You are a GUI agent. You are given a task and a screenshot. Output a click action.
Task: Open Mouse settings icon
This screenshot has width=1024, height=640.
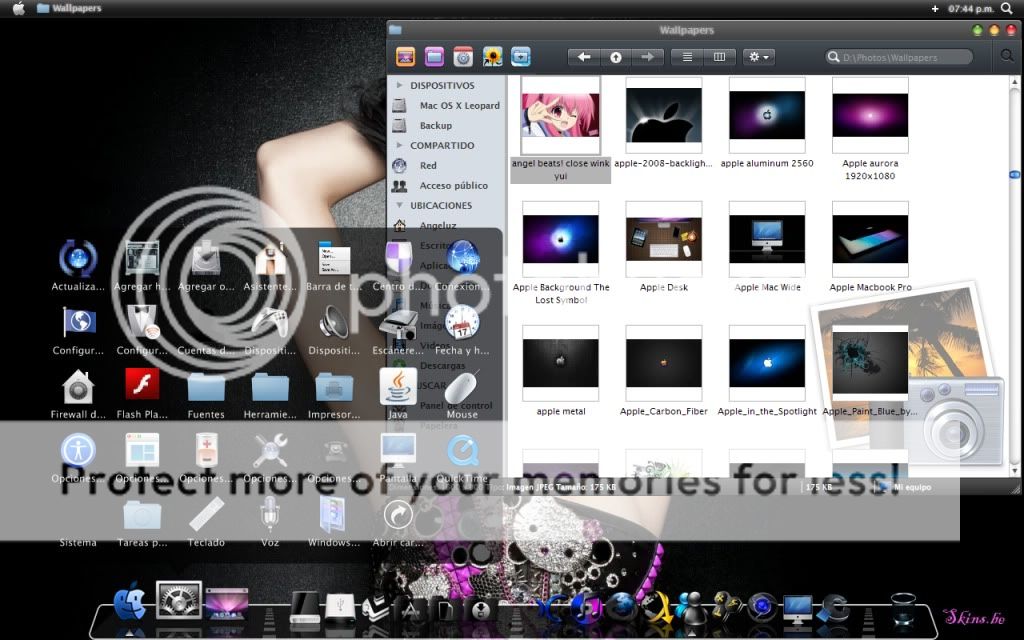pyautogui.click(x=462, y=387)
